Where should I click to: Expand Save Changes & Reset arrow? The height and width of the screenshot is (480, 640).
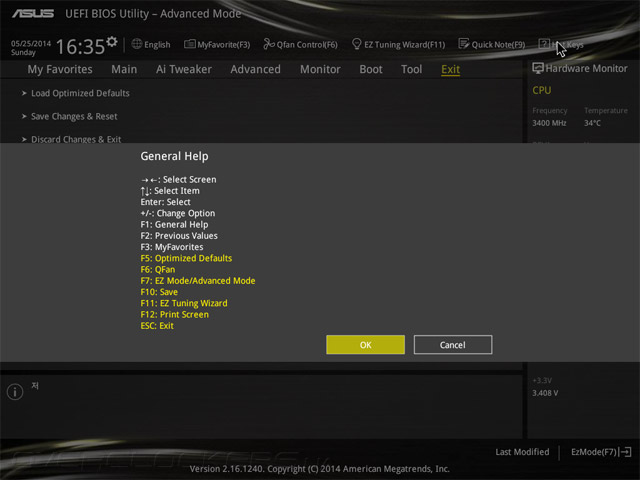coord(24,116)
